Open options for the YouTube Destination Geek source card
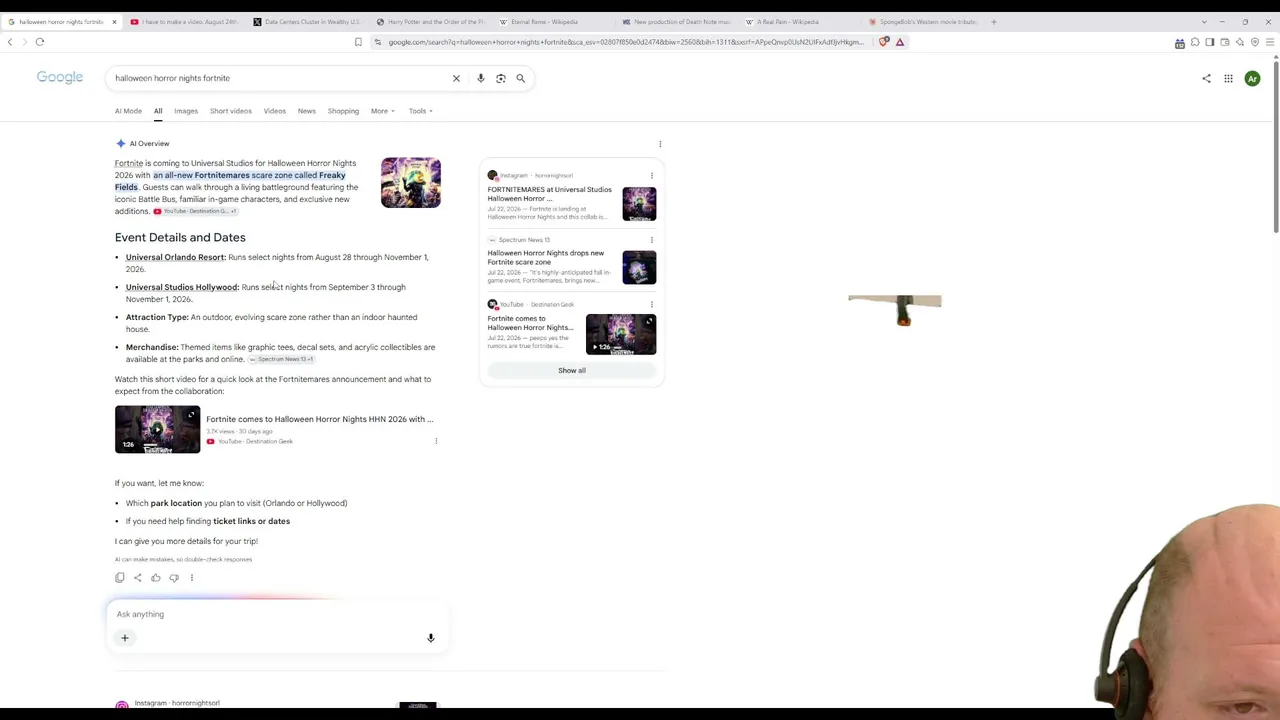1280x720 pixels. coord(652,304)
